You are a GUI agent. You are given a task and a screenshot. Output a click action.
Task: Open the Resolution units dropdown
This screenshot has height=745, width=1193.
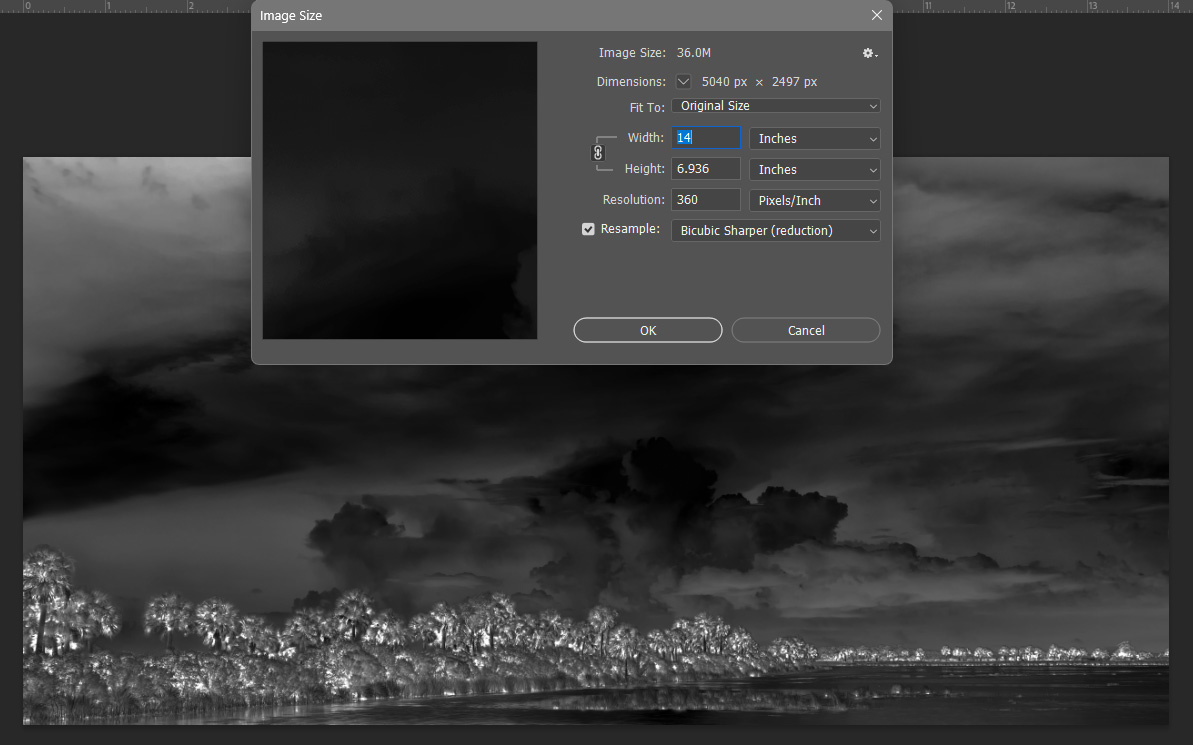tap(815, 201)
